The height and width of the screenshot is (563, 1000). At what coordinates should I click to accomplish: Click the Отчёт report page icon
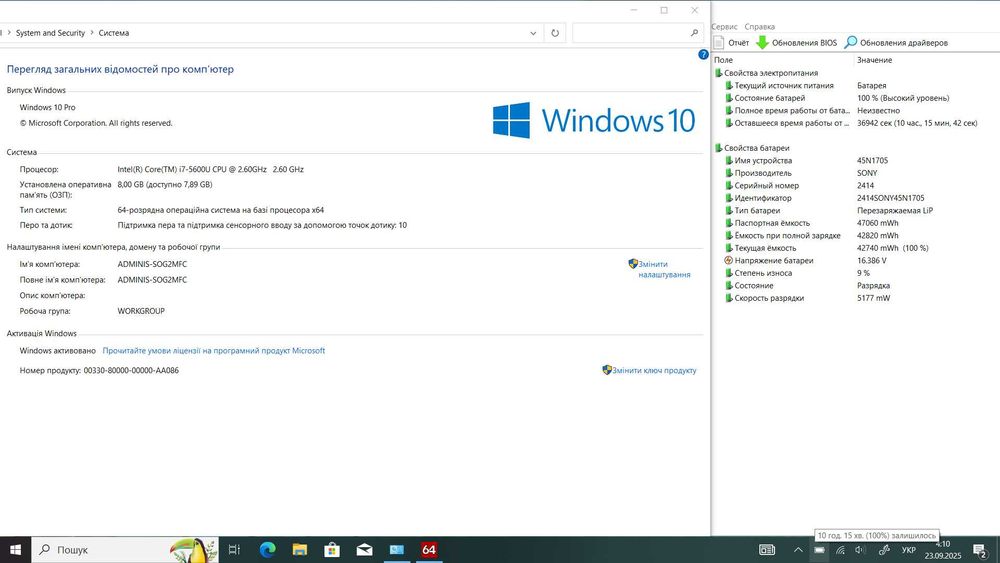719,43
